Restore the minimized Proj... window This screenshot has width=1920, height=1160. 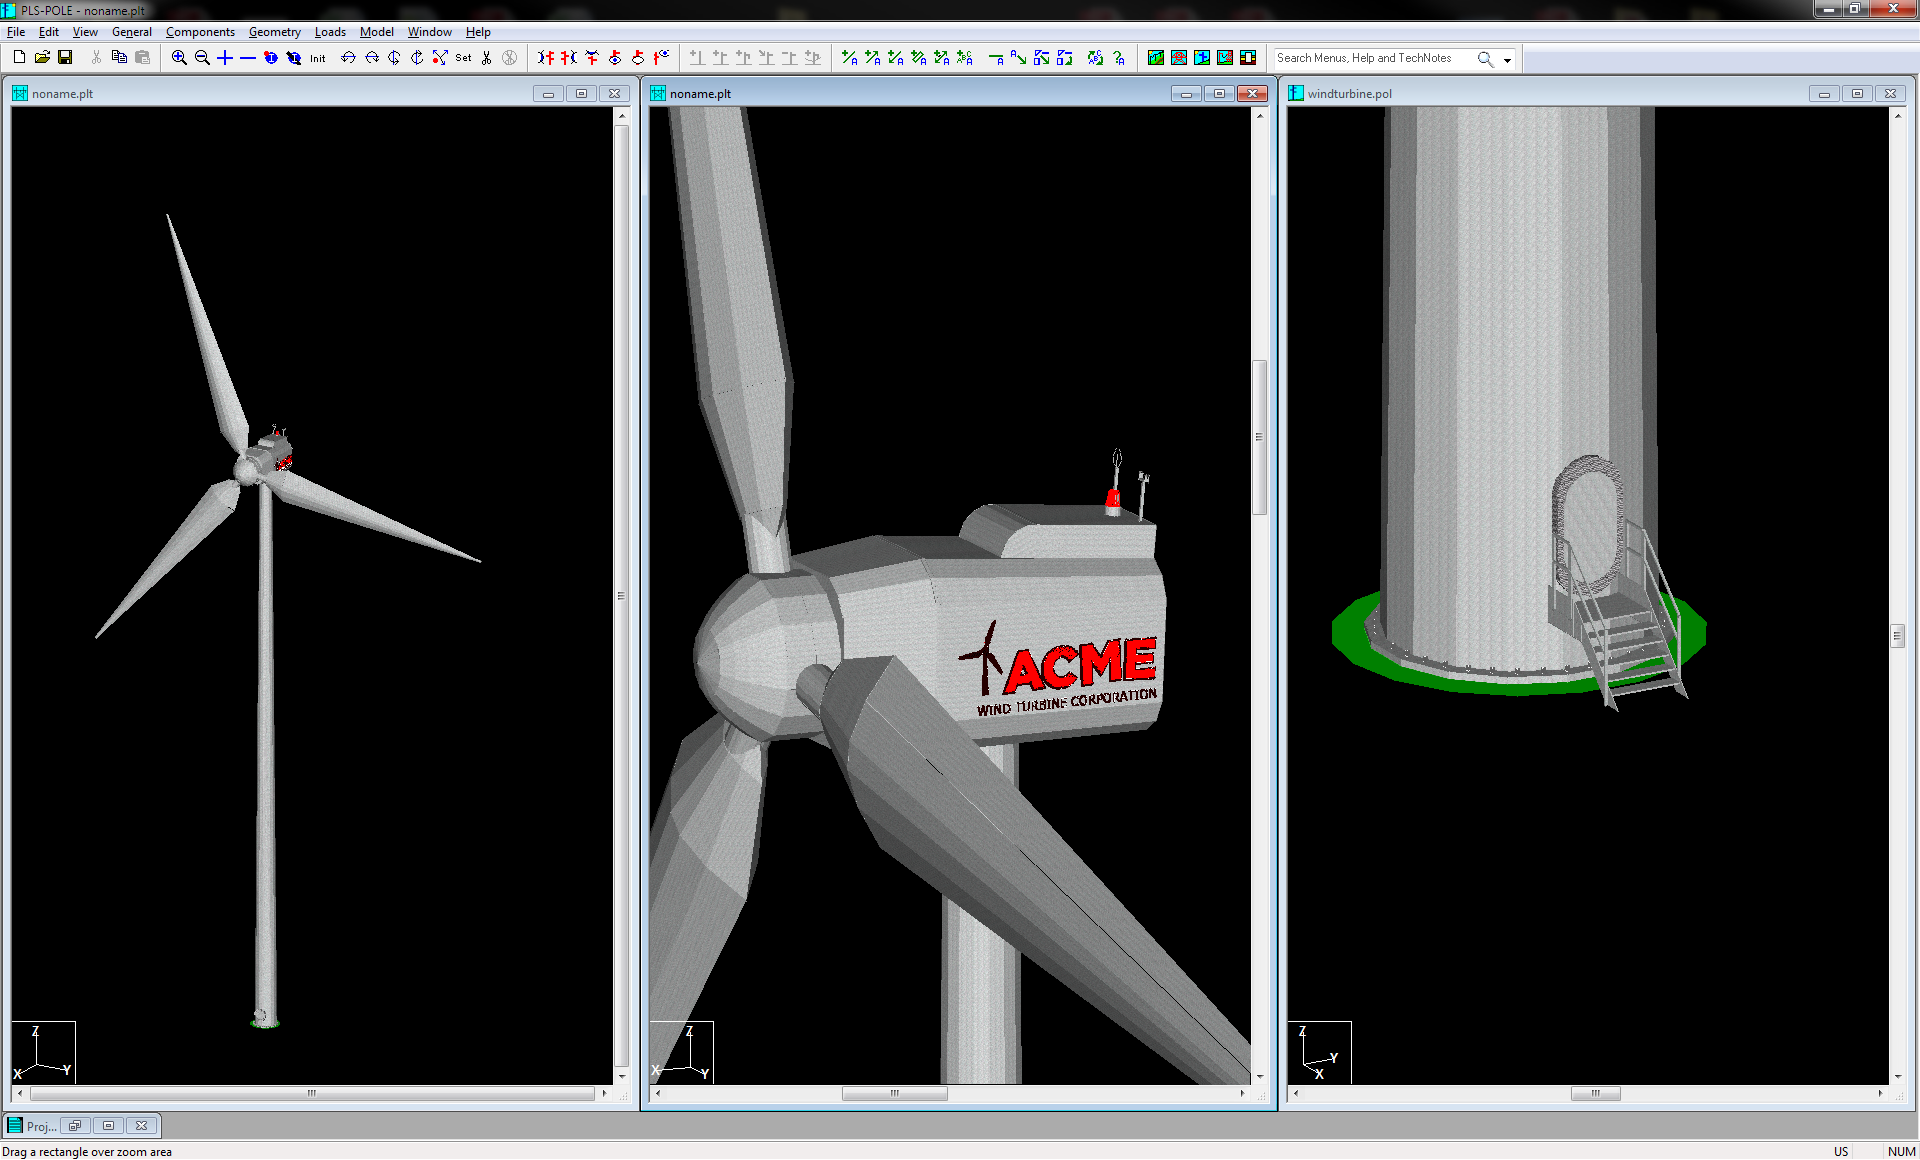[75, 1126]
